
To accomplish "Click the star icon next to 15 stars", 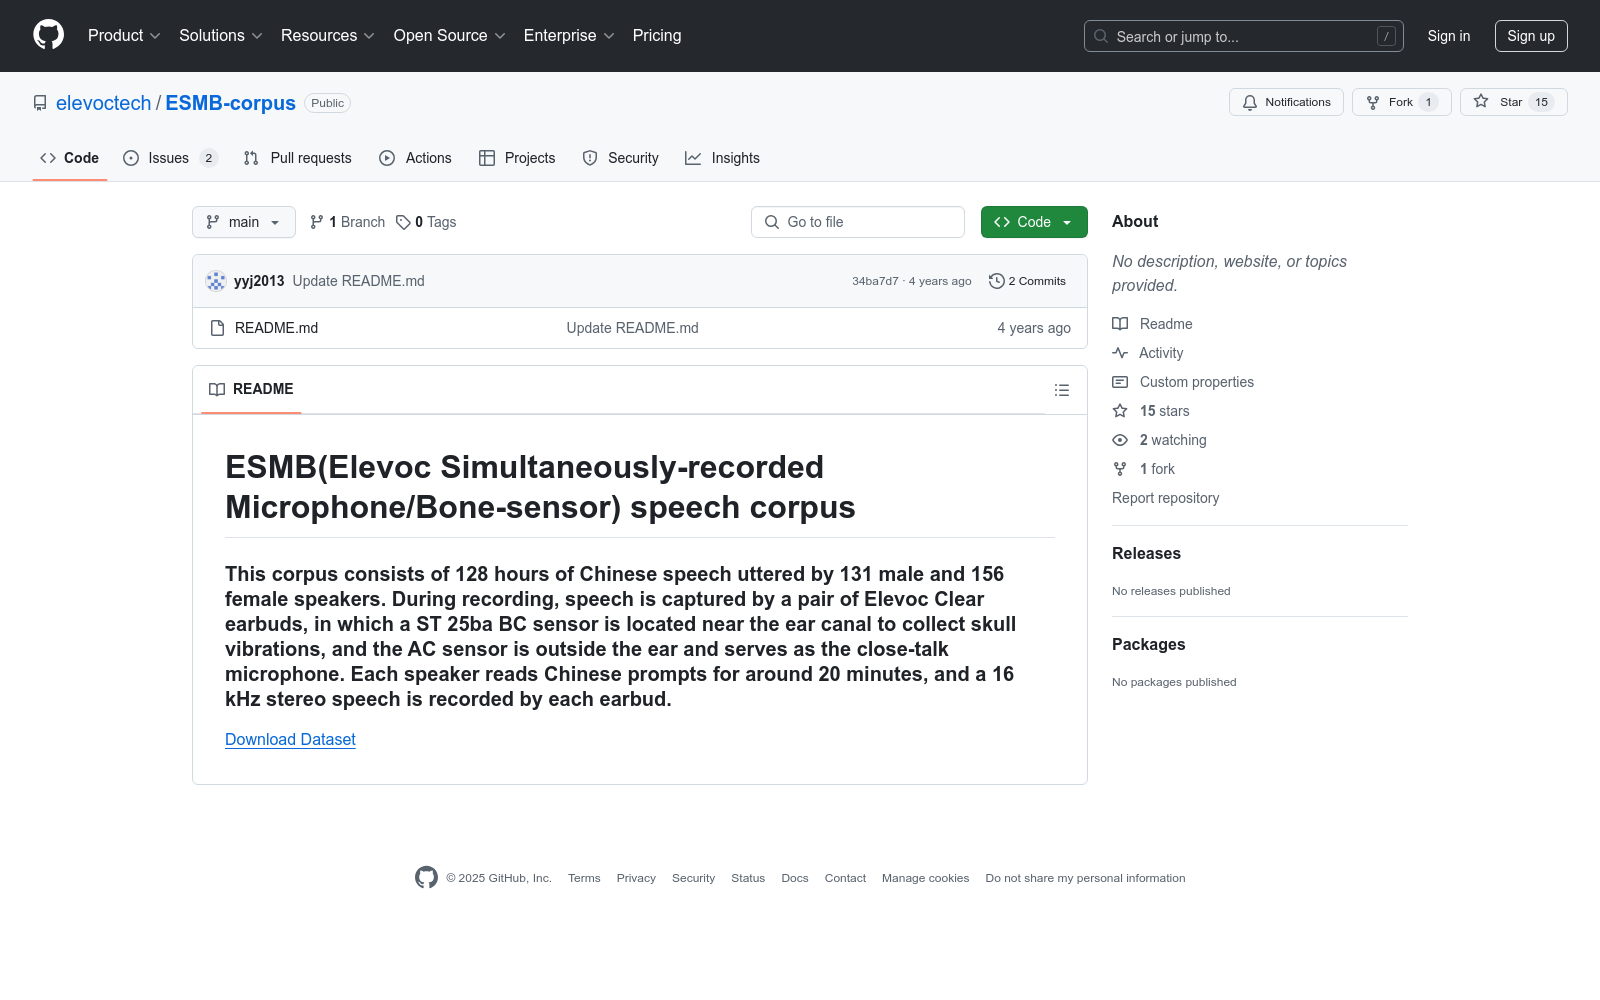I will 1120,411.
